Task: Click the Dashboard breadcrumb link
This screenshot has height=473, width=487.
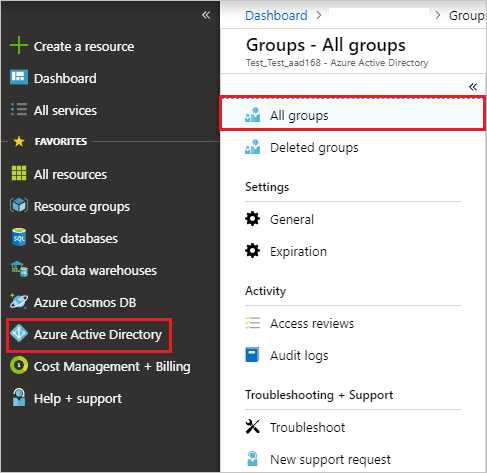Action: pyautogui.click(x=276, y=15)
